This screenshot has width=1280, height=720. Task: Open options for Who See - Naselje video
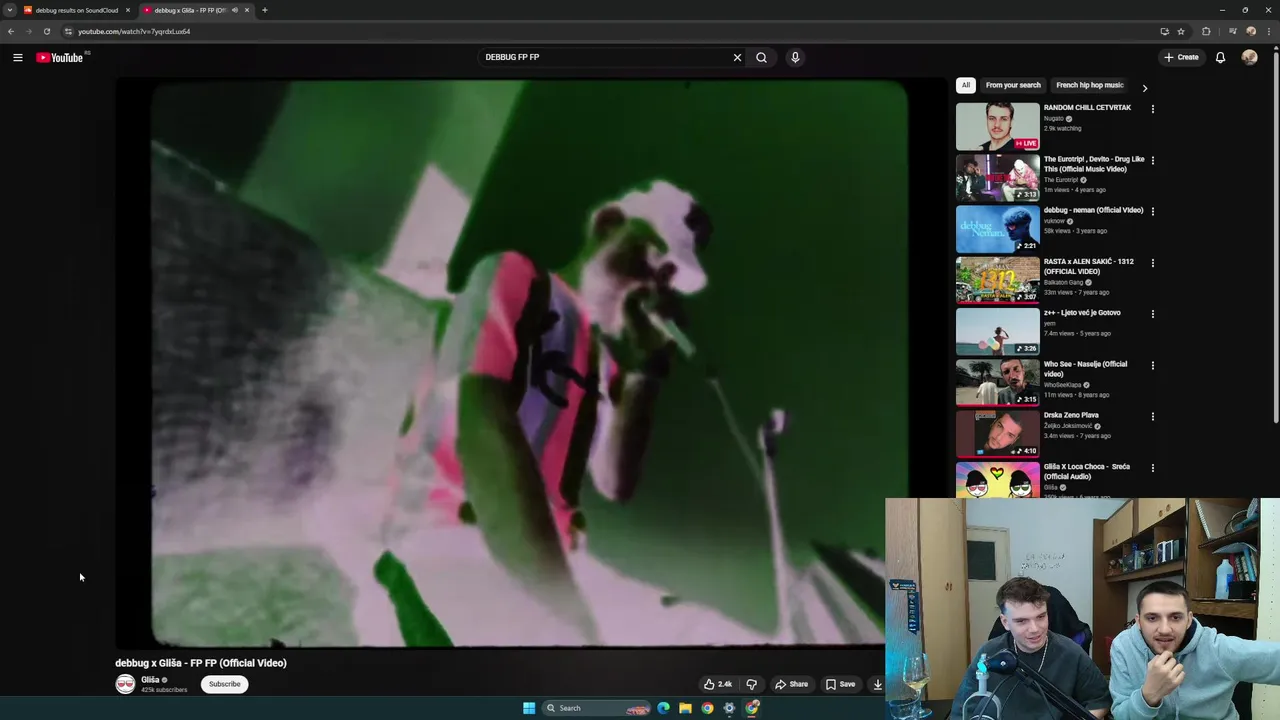pos(1152,365)
